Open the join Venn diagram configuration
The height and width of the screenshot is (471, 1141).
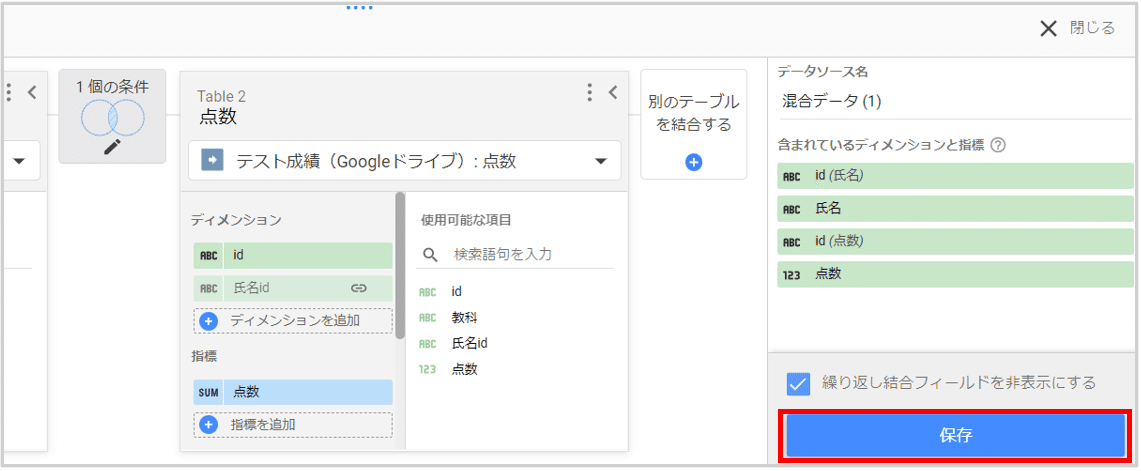(x=112, y=116)
